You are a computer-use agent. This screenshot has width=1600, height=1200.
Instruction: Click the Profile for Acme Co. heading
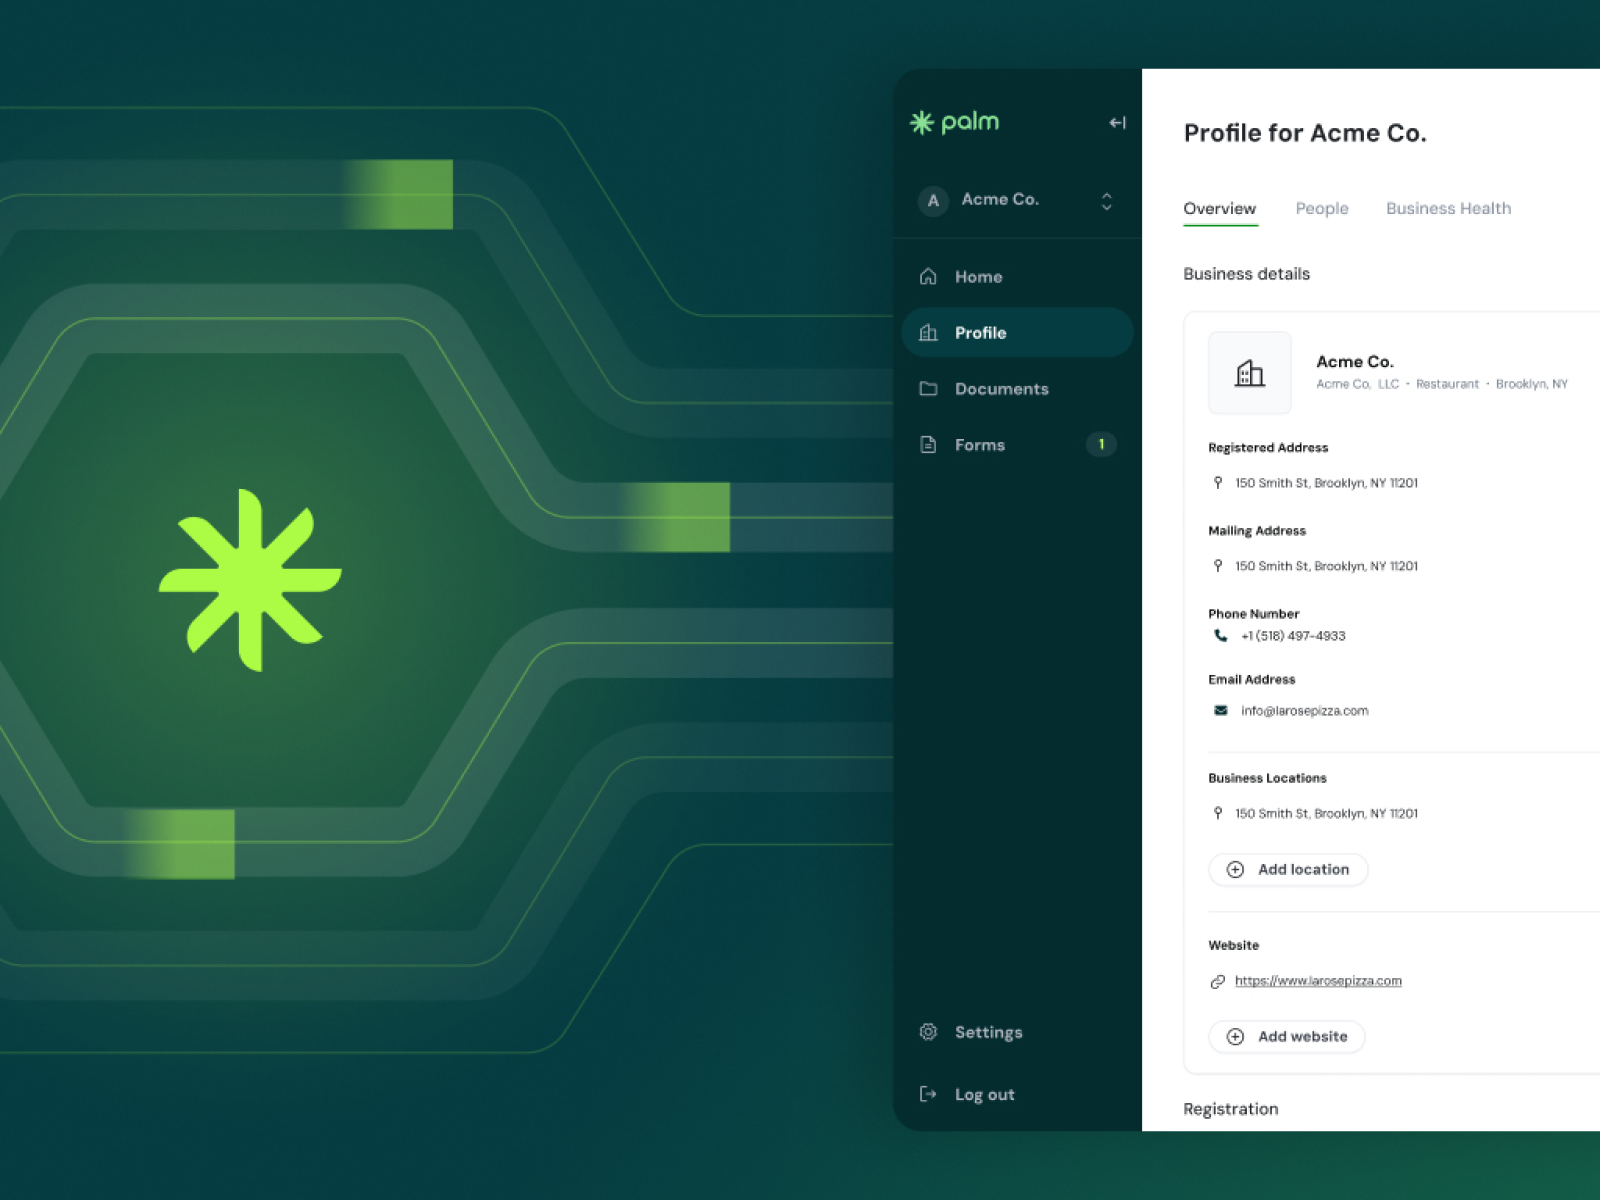click(1305, 133)
